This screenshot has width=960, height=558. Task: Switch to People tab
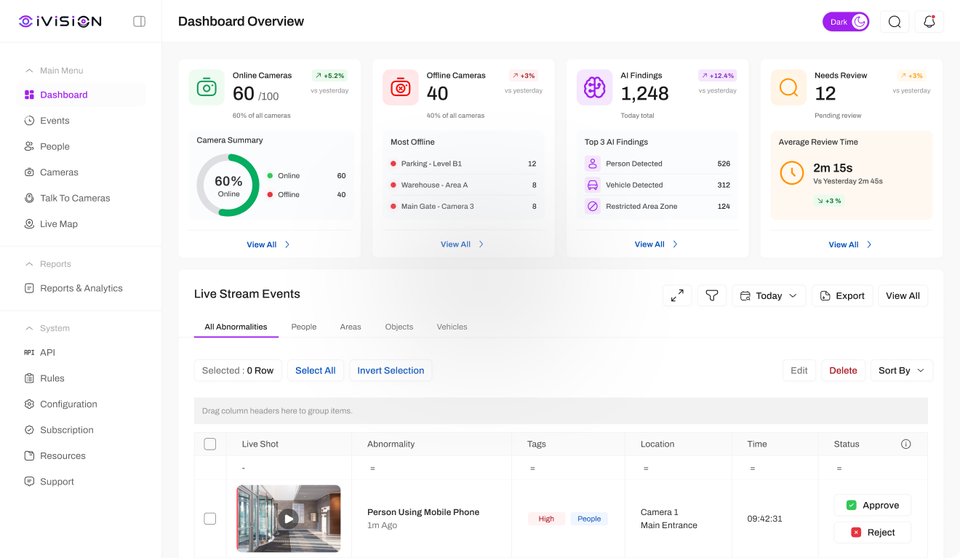click(304, 327)
